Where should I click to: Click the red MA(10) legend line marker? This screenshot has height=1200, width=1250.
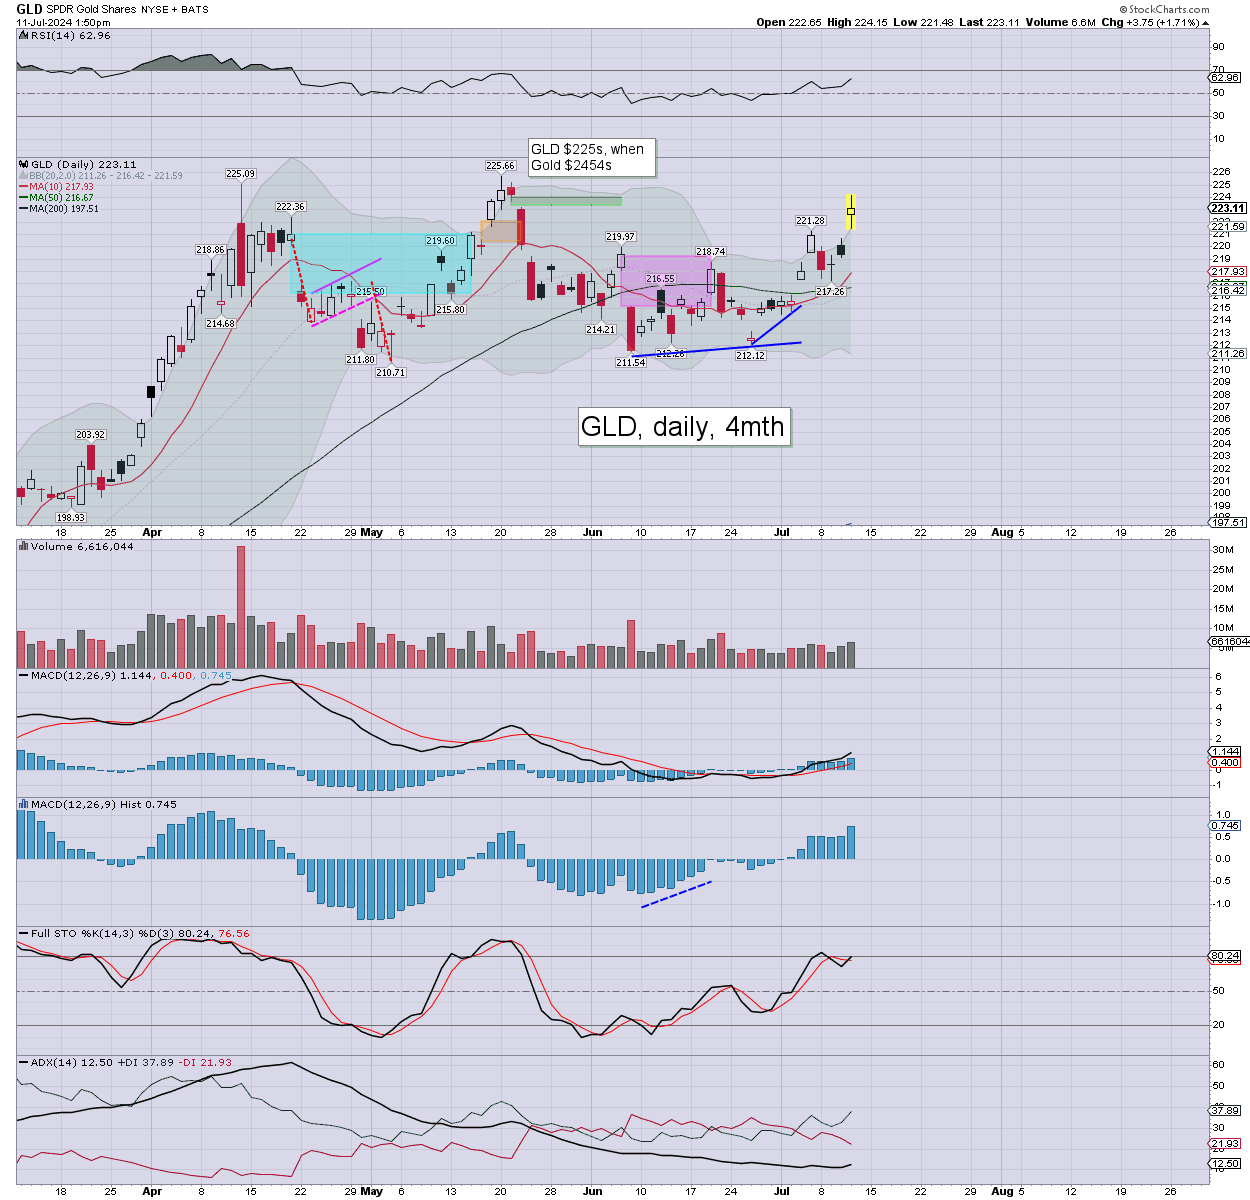(x=23, y=186)
